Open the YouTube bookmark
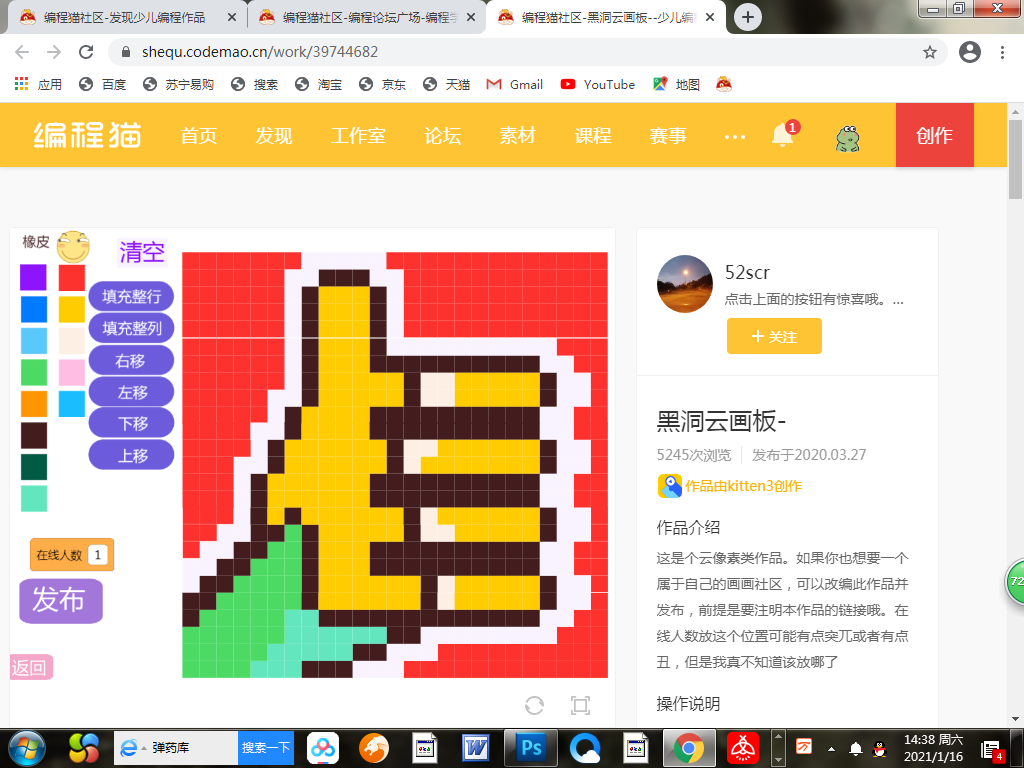1024x768 pixels. [598, 84]
